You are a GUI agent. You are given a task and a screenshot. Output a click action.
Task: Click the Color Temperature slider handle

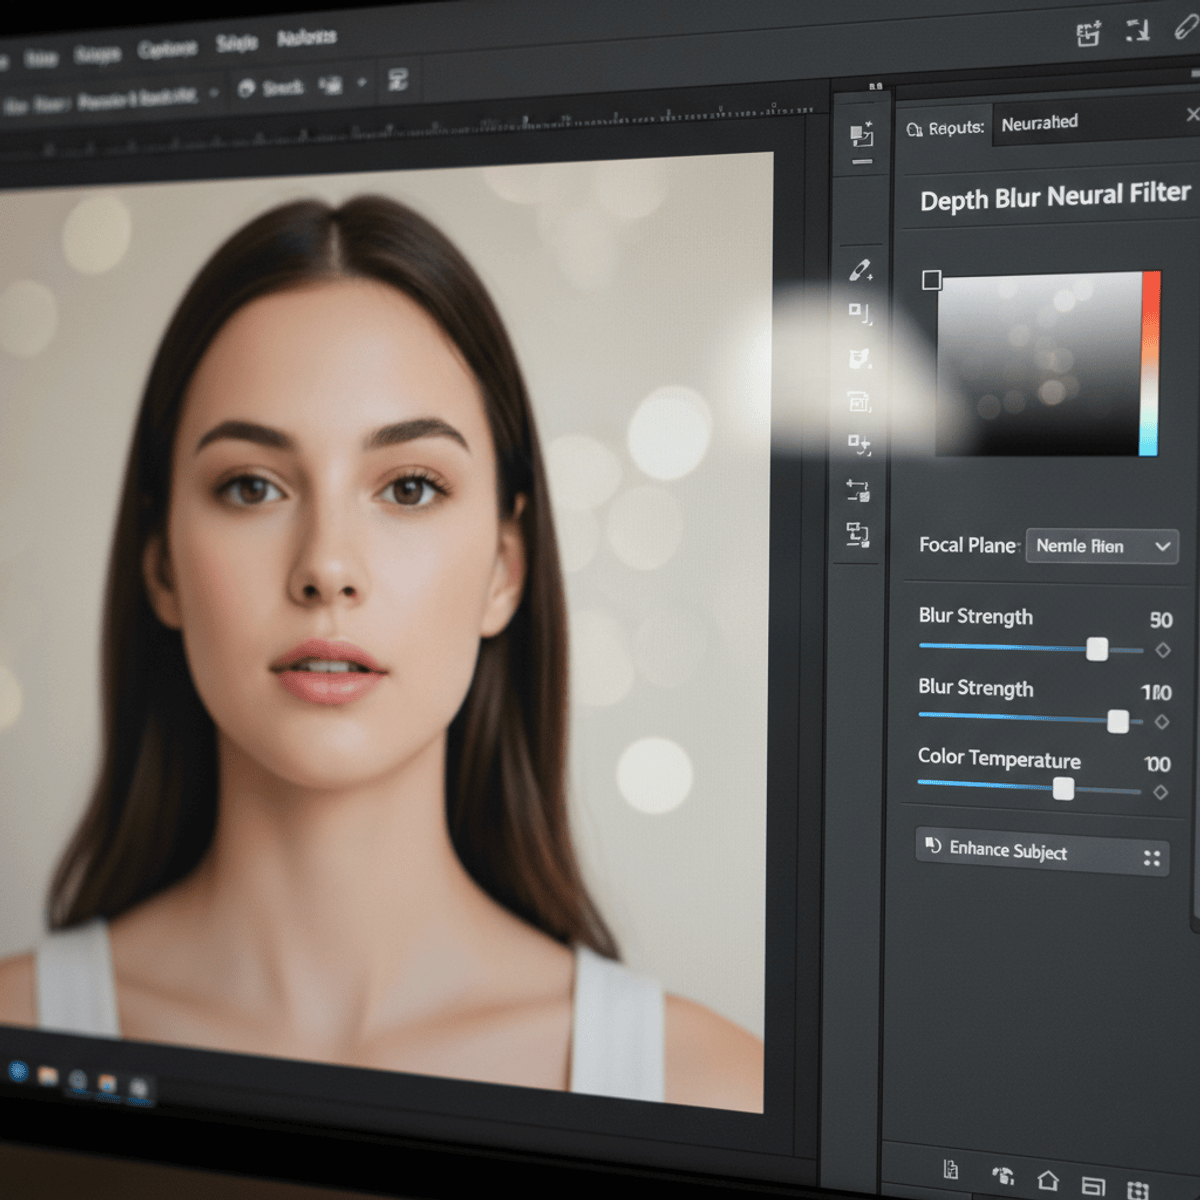point(1064,789)
